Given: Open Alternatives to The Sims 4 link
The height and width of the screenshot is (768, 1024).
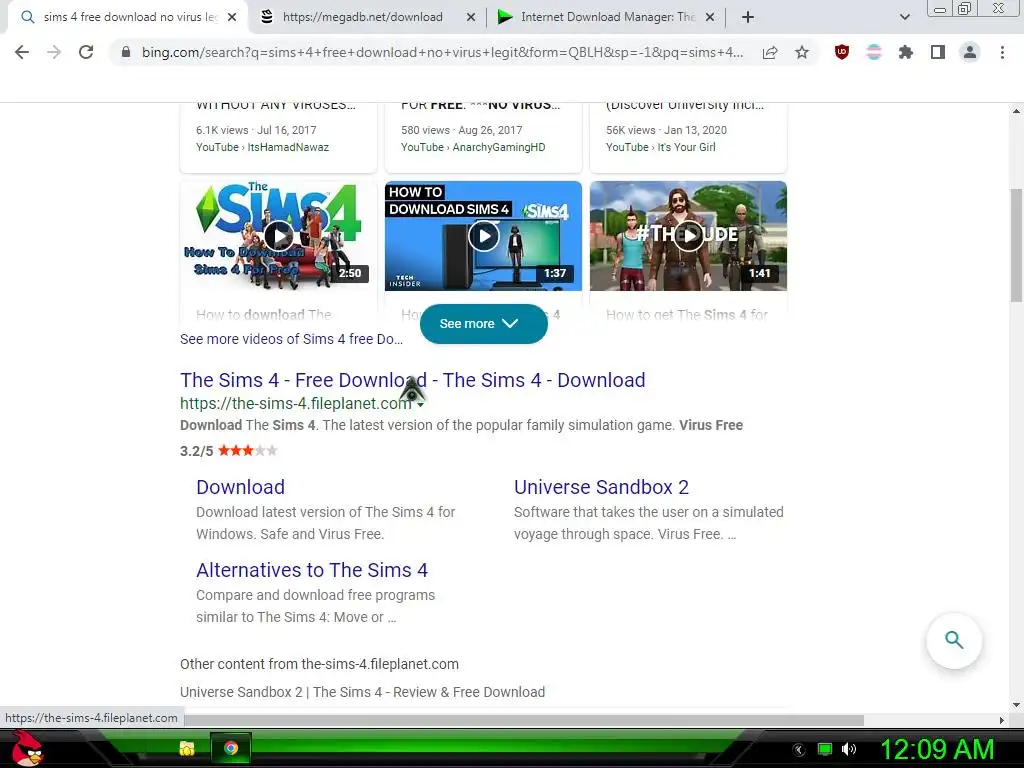Looking at the screenshot, I should click(312, 570).
